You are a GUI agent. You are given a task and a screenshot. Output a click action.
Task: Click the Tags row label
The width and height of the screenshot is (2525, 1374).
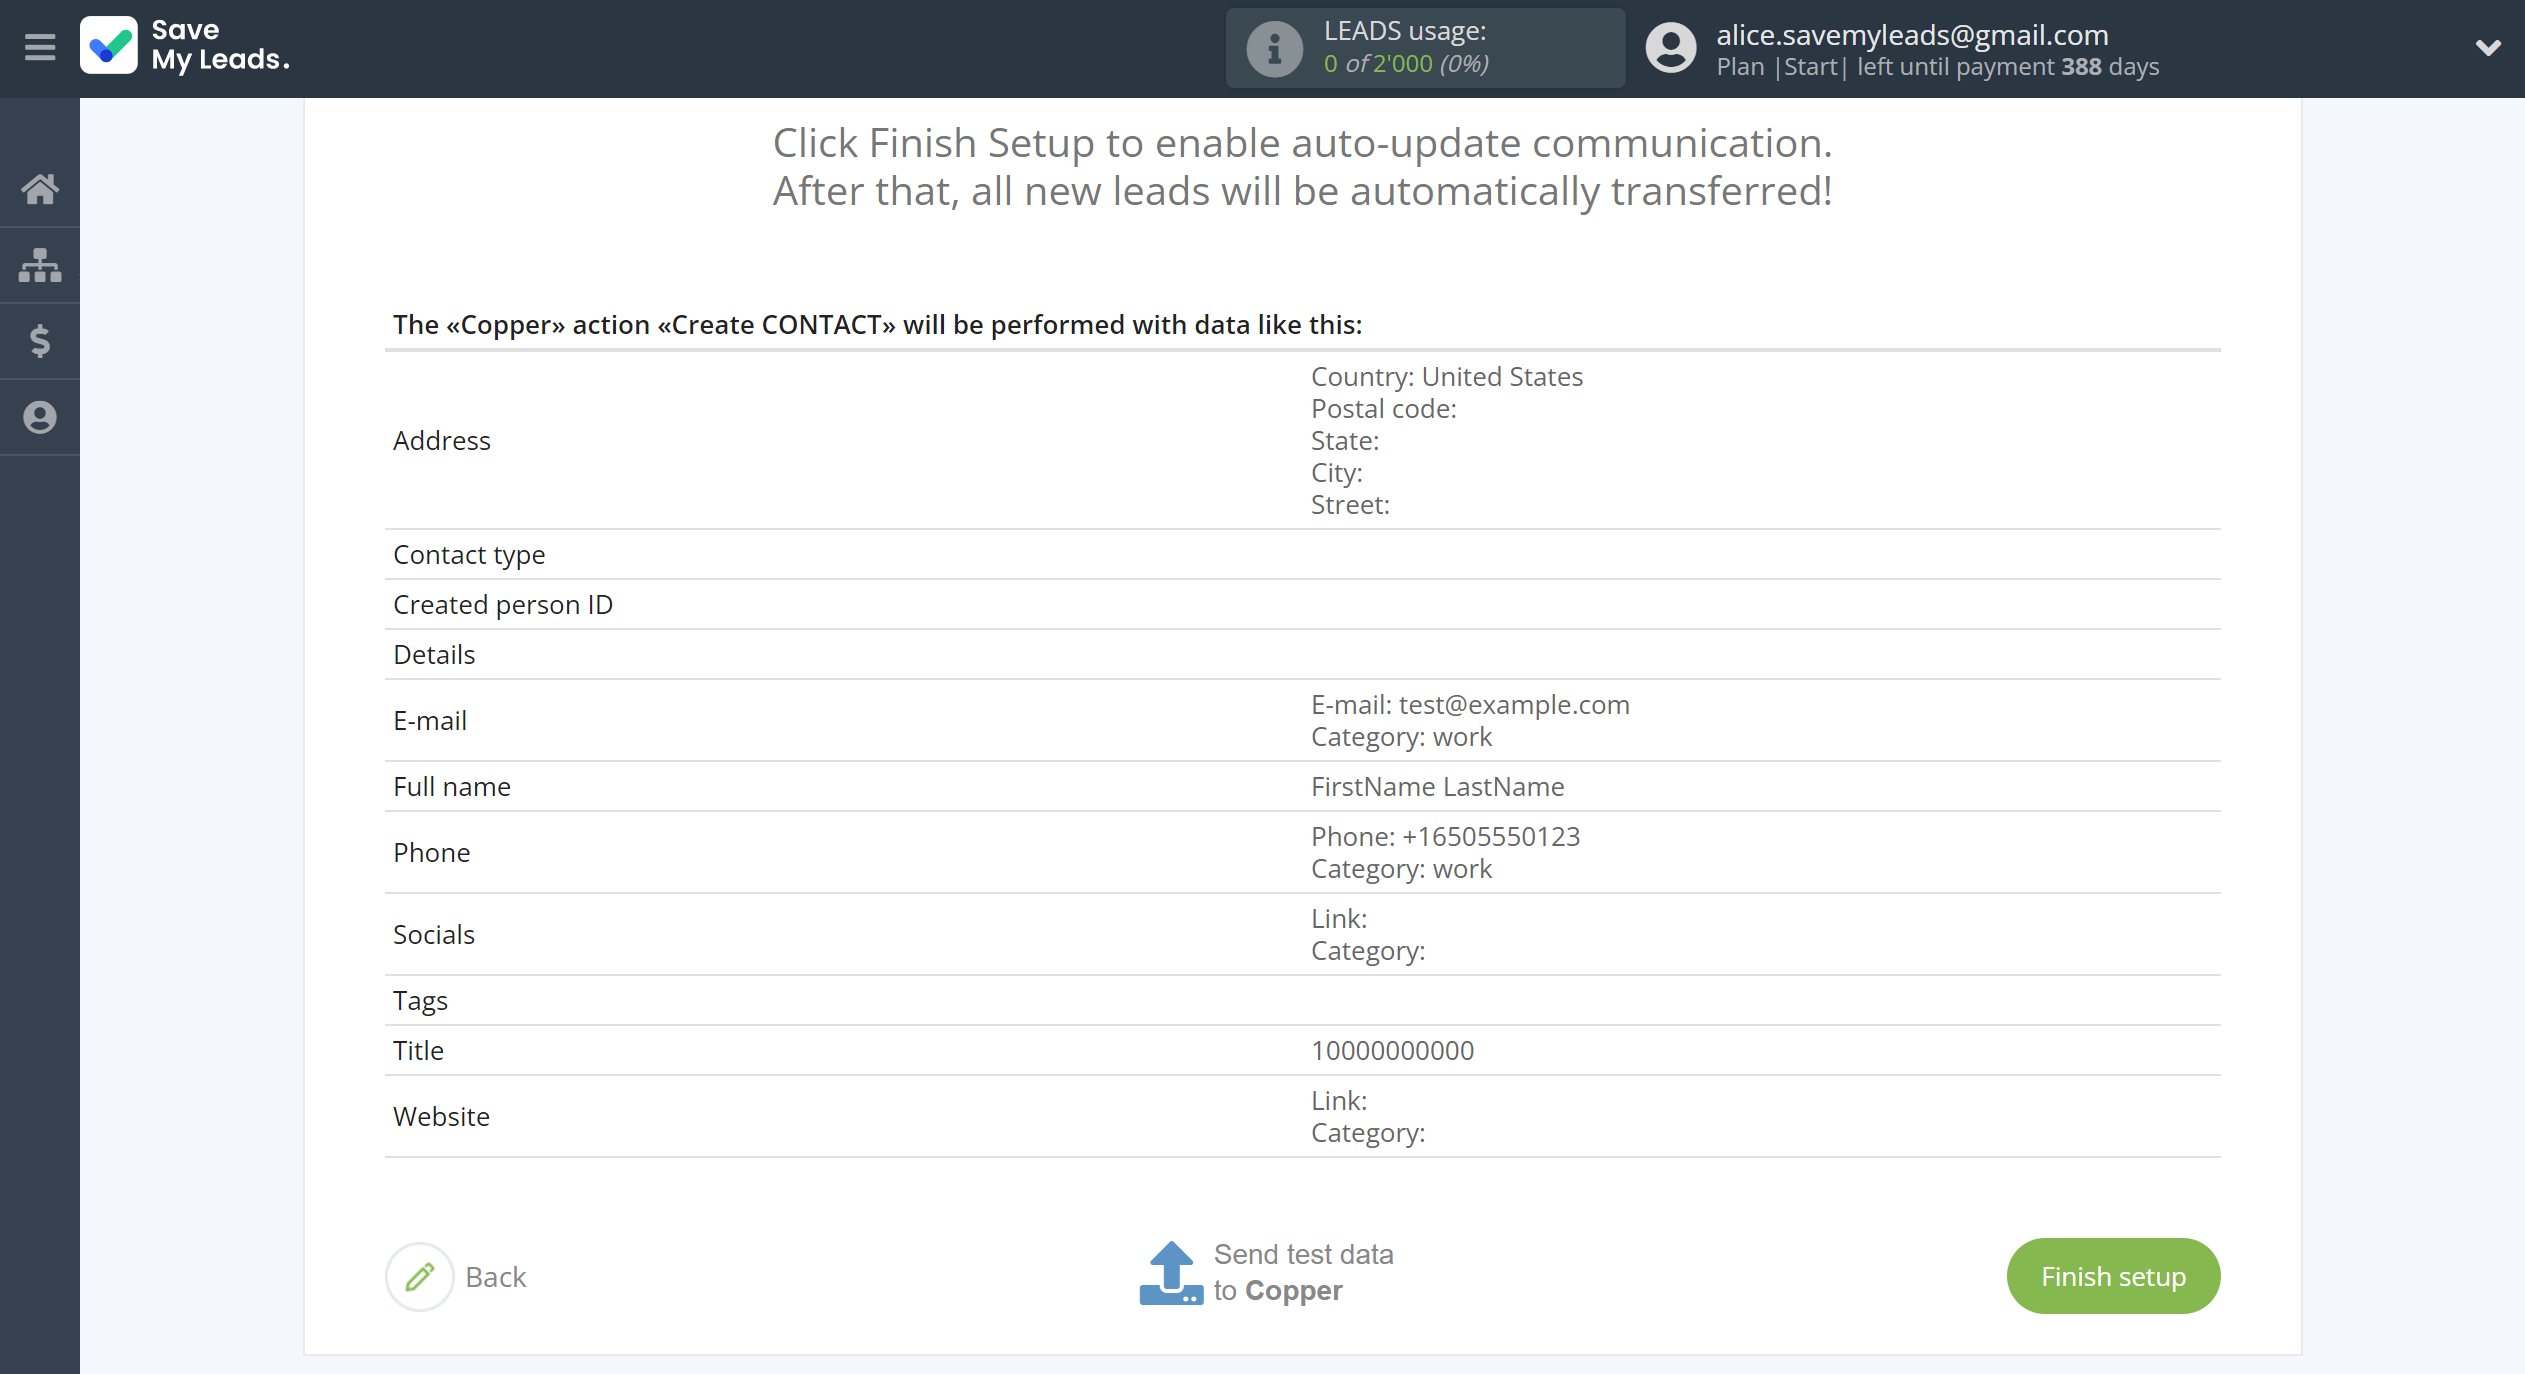click(420, 1000)
